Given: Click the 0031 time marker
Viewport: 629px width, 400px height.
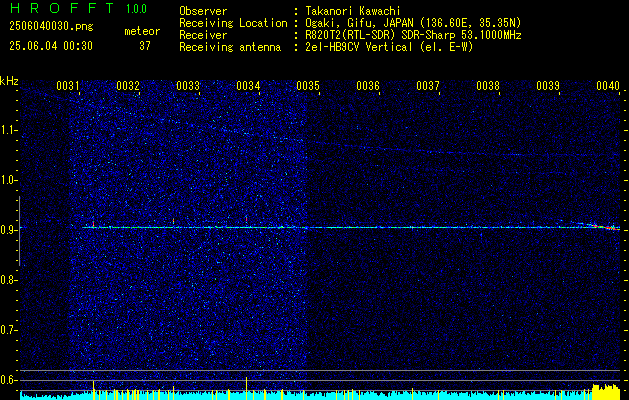Looking at the screenshot, I should 68,86.
